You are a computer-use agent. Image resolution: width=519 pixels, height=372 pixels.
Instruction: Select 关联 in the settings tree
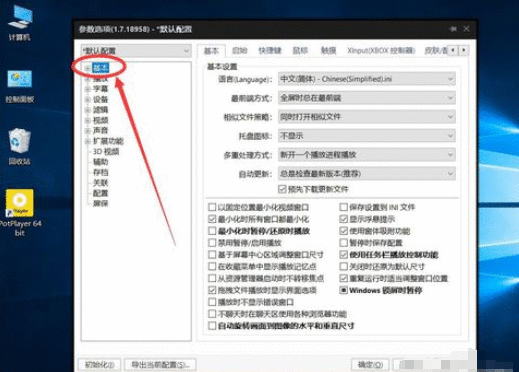click(x=100, y=183)
